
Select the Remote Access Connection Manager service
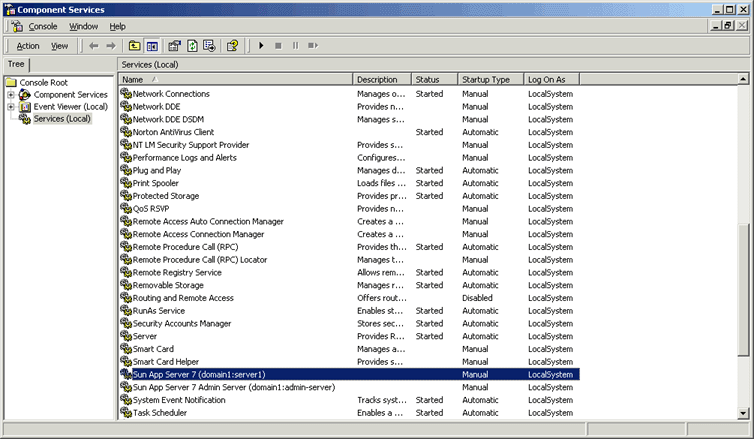coord(199,234)
